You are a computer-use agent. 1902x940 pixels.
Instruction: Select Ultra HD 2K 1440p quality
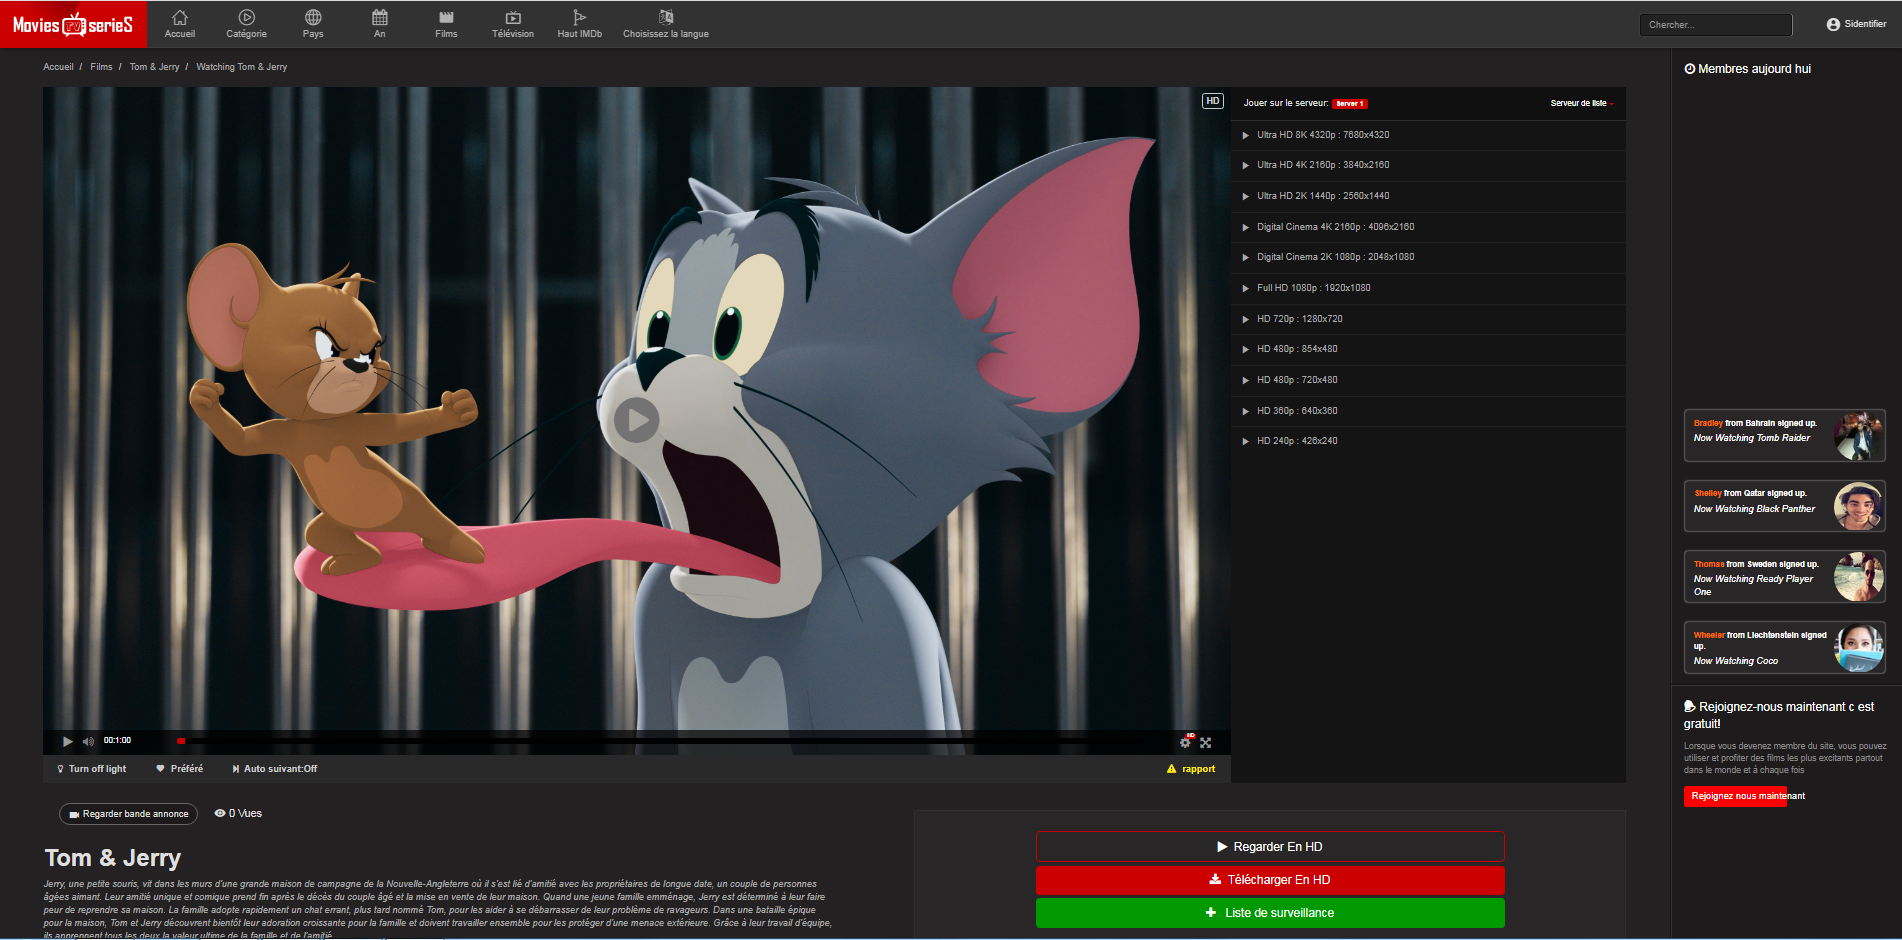click(1428, 196)
